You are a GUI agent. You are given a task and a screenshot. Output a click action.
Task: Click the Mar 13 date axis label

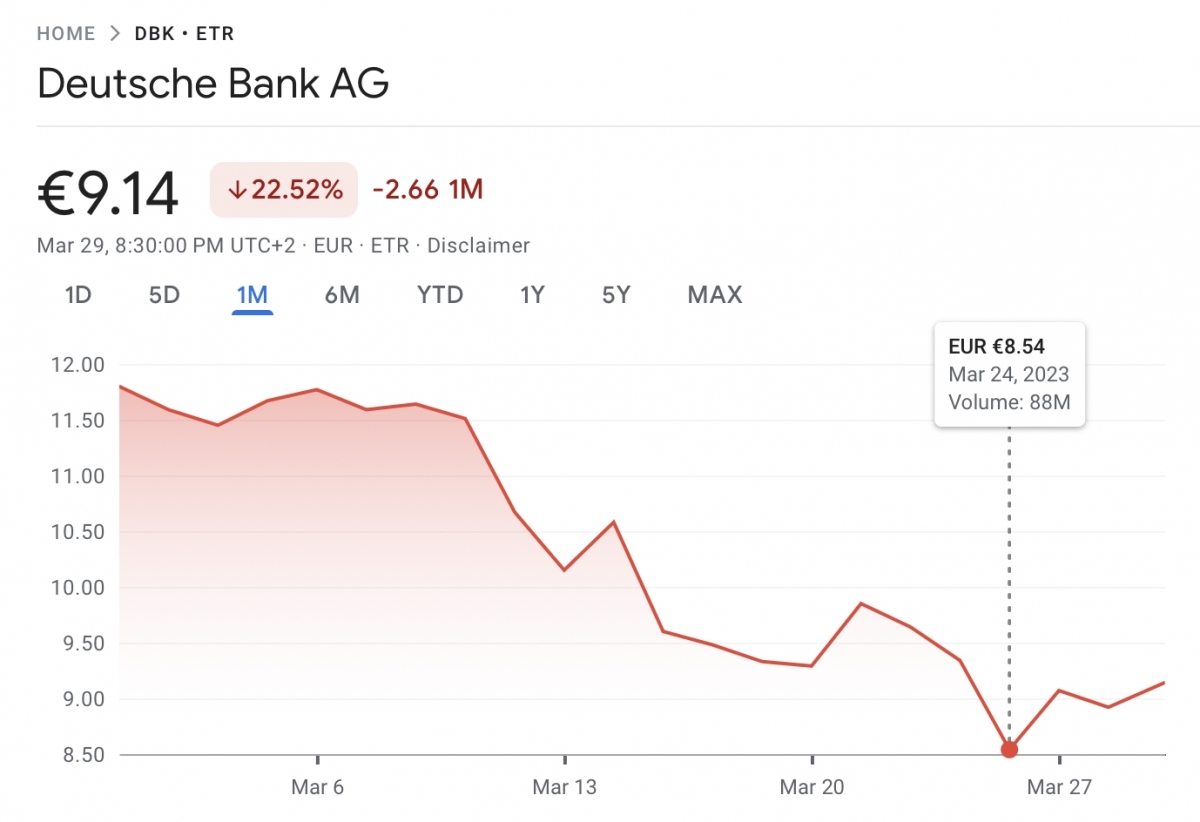564,788
